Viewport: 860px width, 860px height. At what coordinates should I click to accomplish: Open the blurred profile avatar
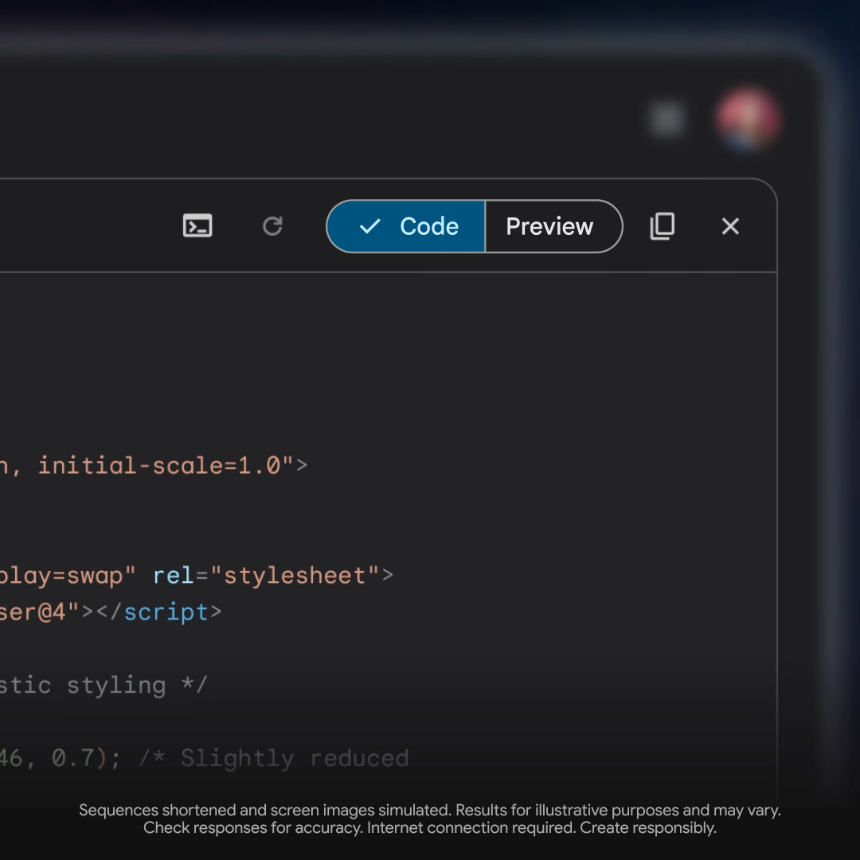(x=748, y=118)
